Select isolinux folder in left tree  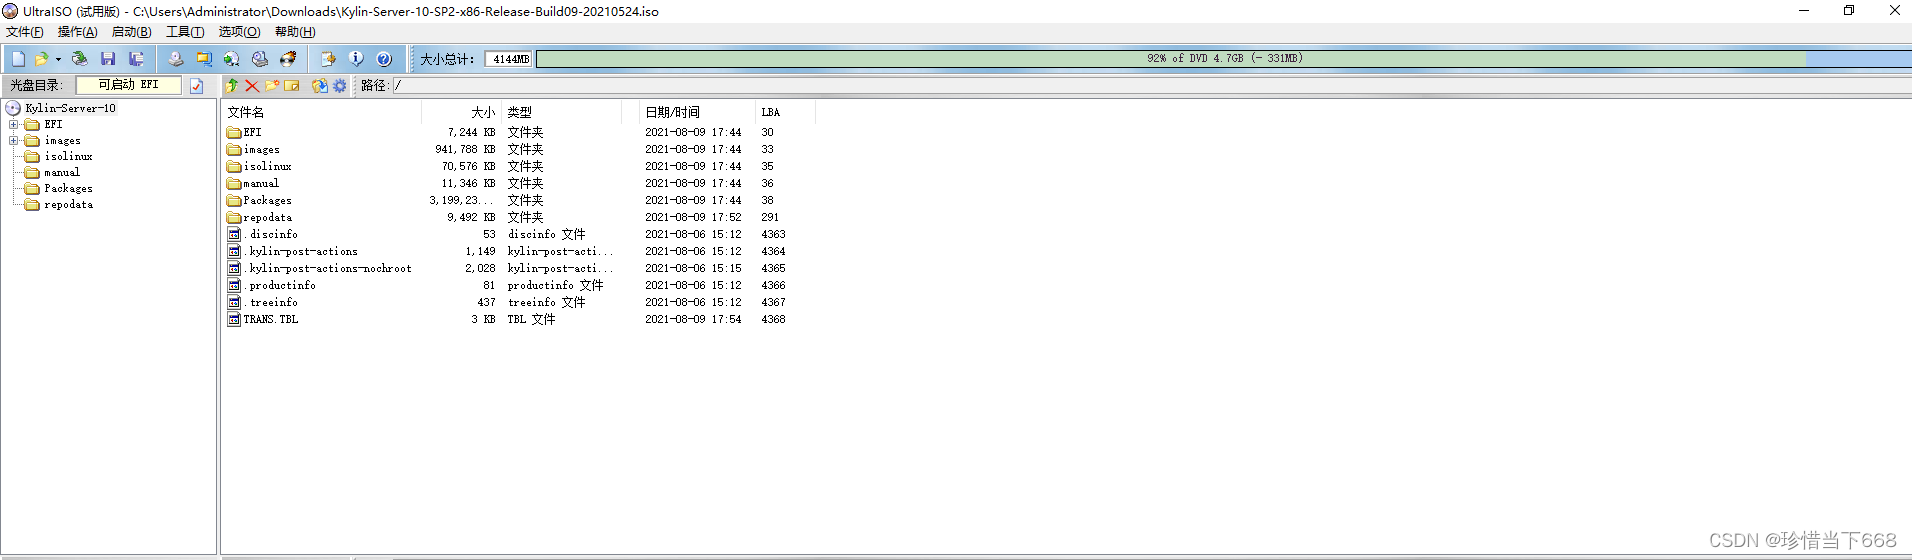coord(68,157)
